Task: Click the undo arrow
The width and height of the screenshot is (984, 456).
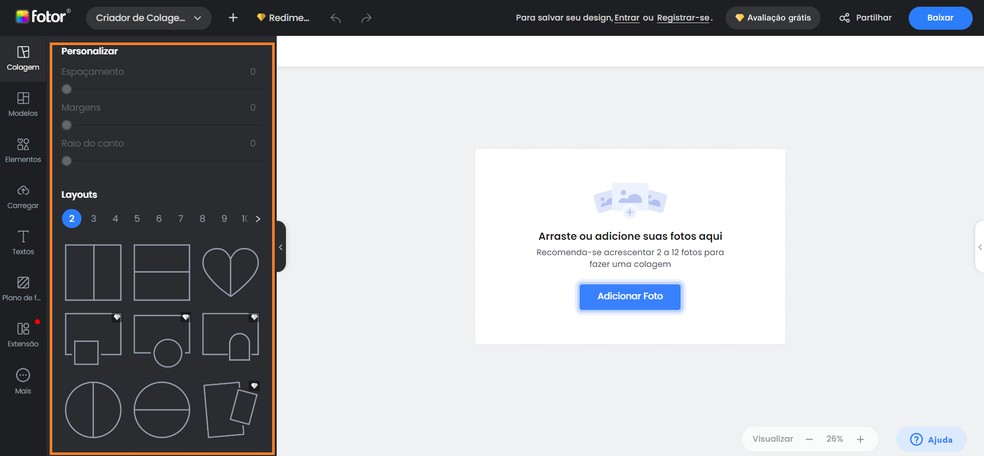Action: pyautogui.click(x=336, y=18)
